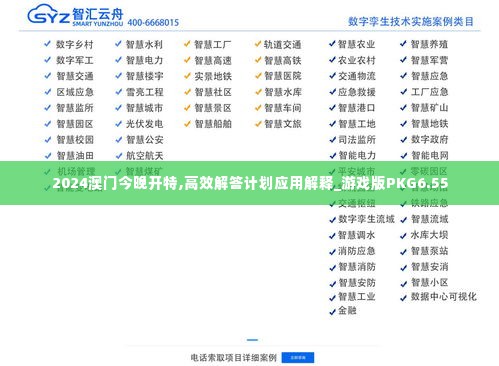Click the 智慧水库 entry
This screenshot has height=366, width=499.
[x=283, y=92]
